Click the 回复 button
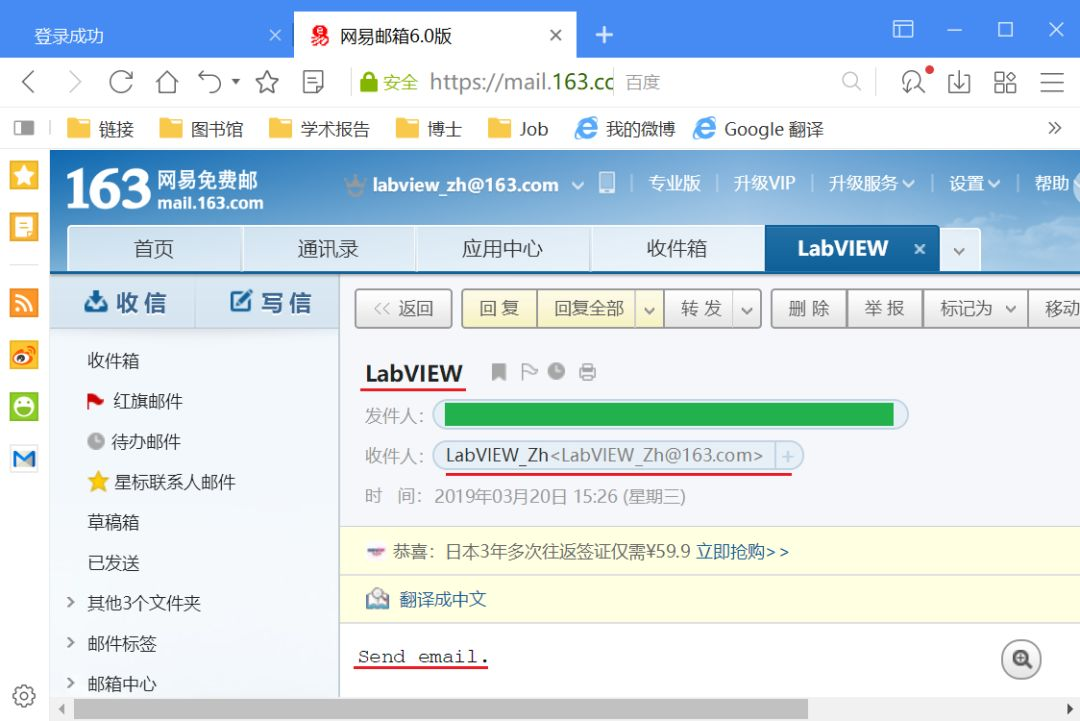 click(x=499, y=309)
